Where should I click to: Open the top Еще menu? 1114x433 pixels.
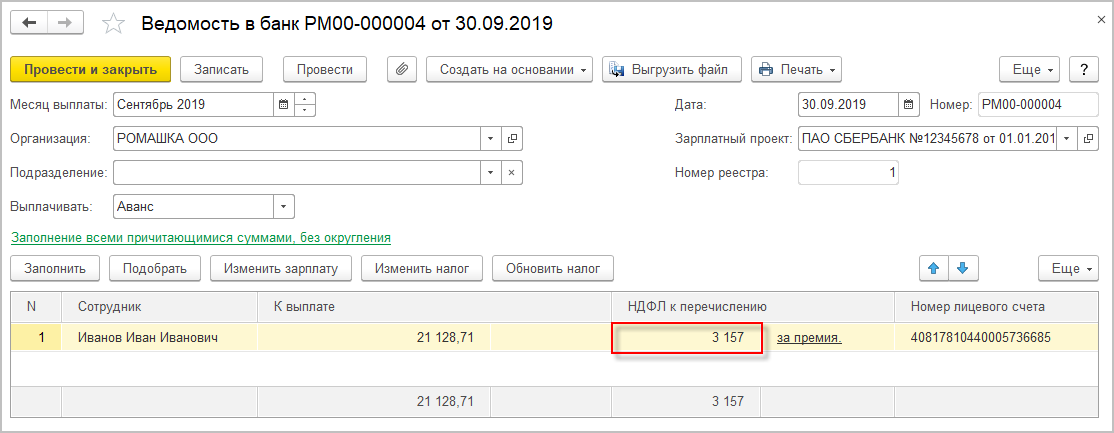pyautogui.click(x=1033, y=69)
